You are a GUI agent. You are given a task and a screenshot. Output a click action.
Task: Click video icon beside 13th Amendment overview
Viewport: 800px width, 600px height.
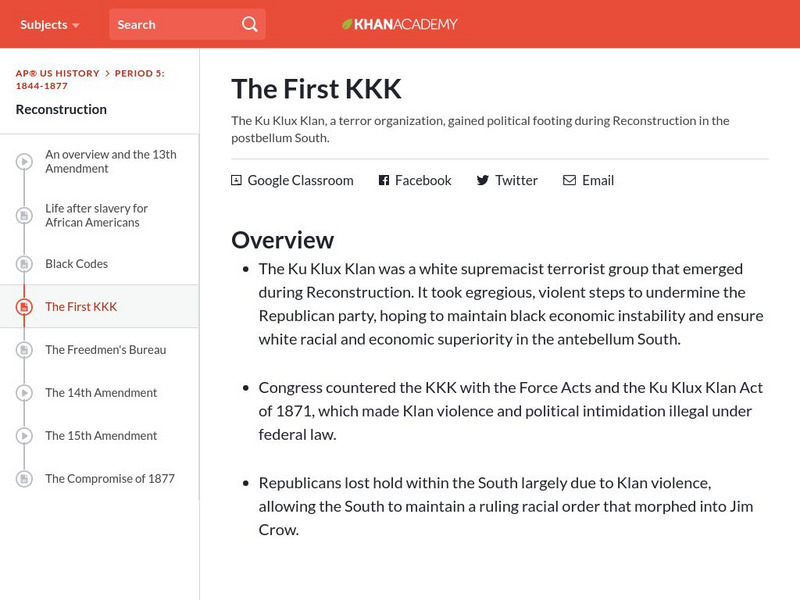pyautogui.click(x=24, y=162)
